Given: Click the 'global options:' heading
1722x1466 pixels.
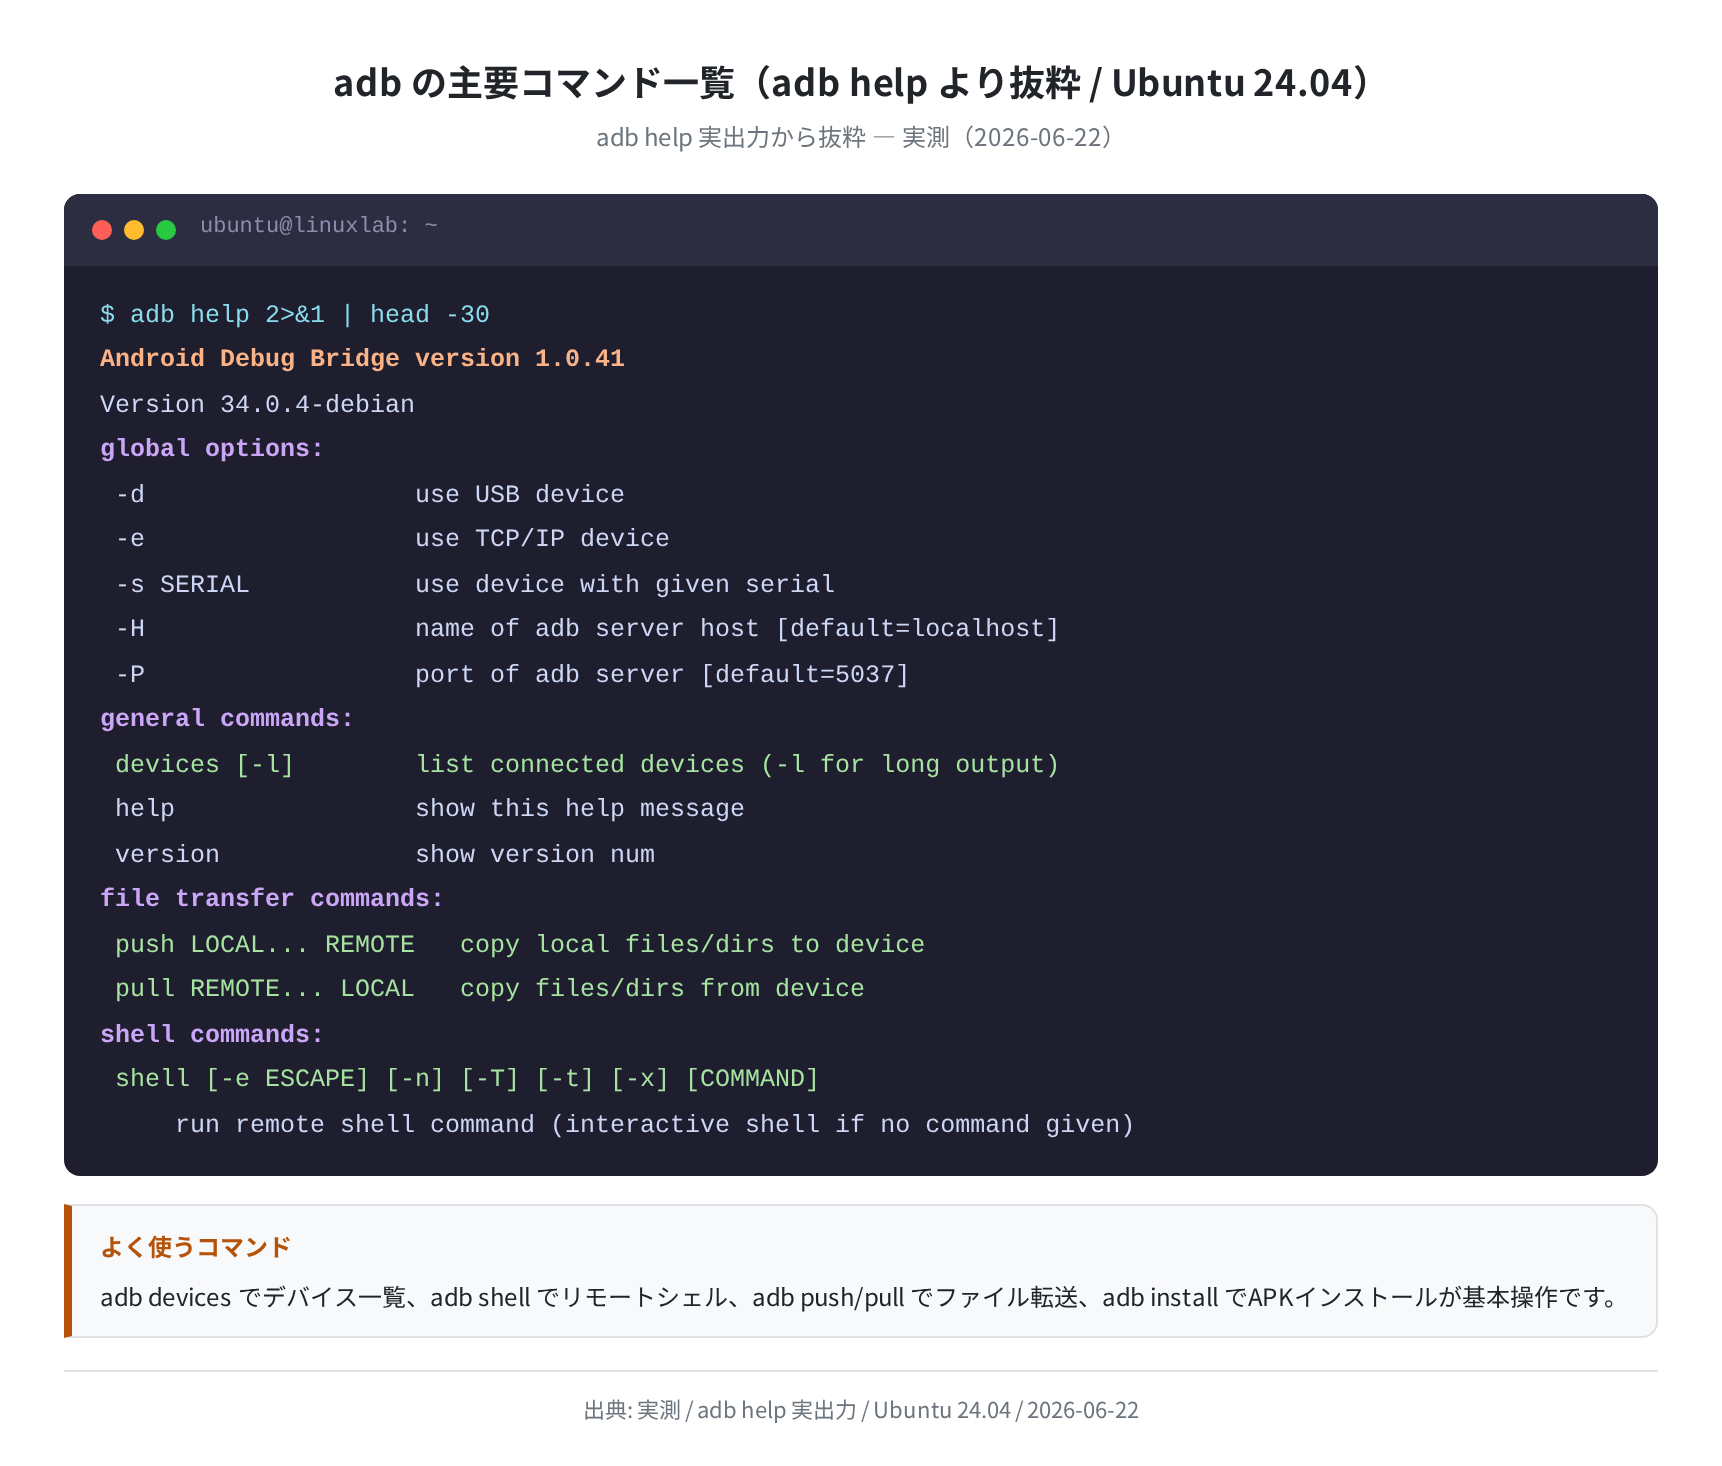Looking at the screenshot, I should coord(212,449).
